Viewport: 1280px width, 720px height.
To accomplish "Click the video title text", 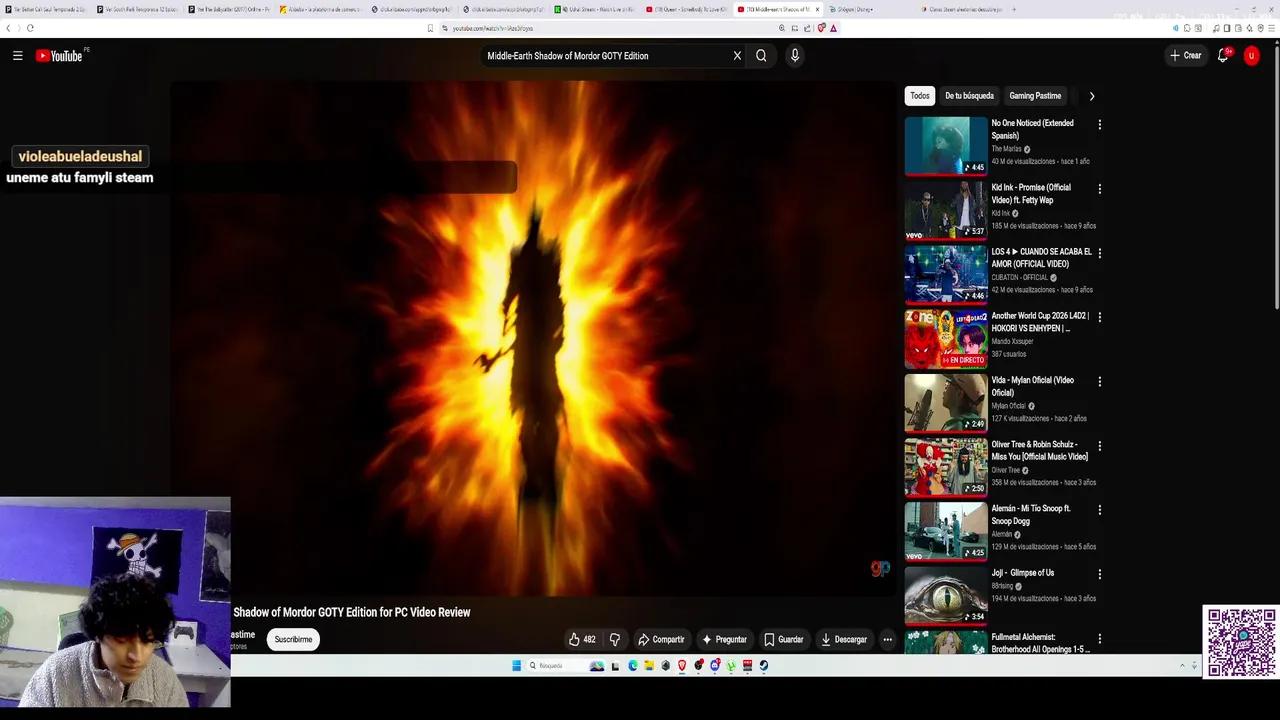I will tap(351, 612).
